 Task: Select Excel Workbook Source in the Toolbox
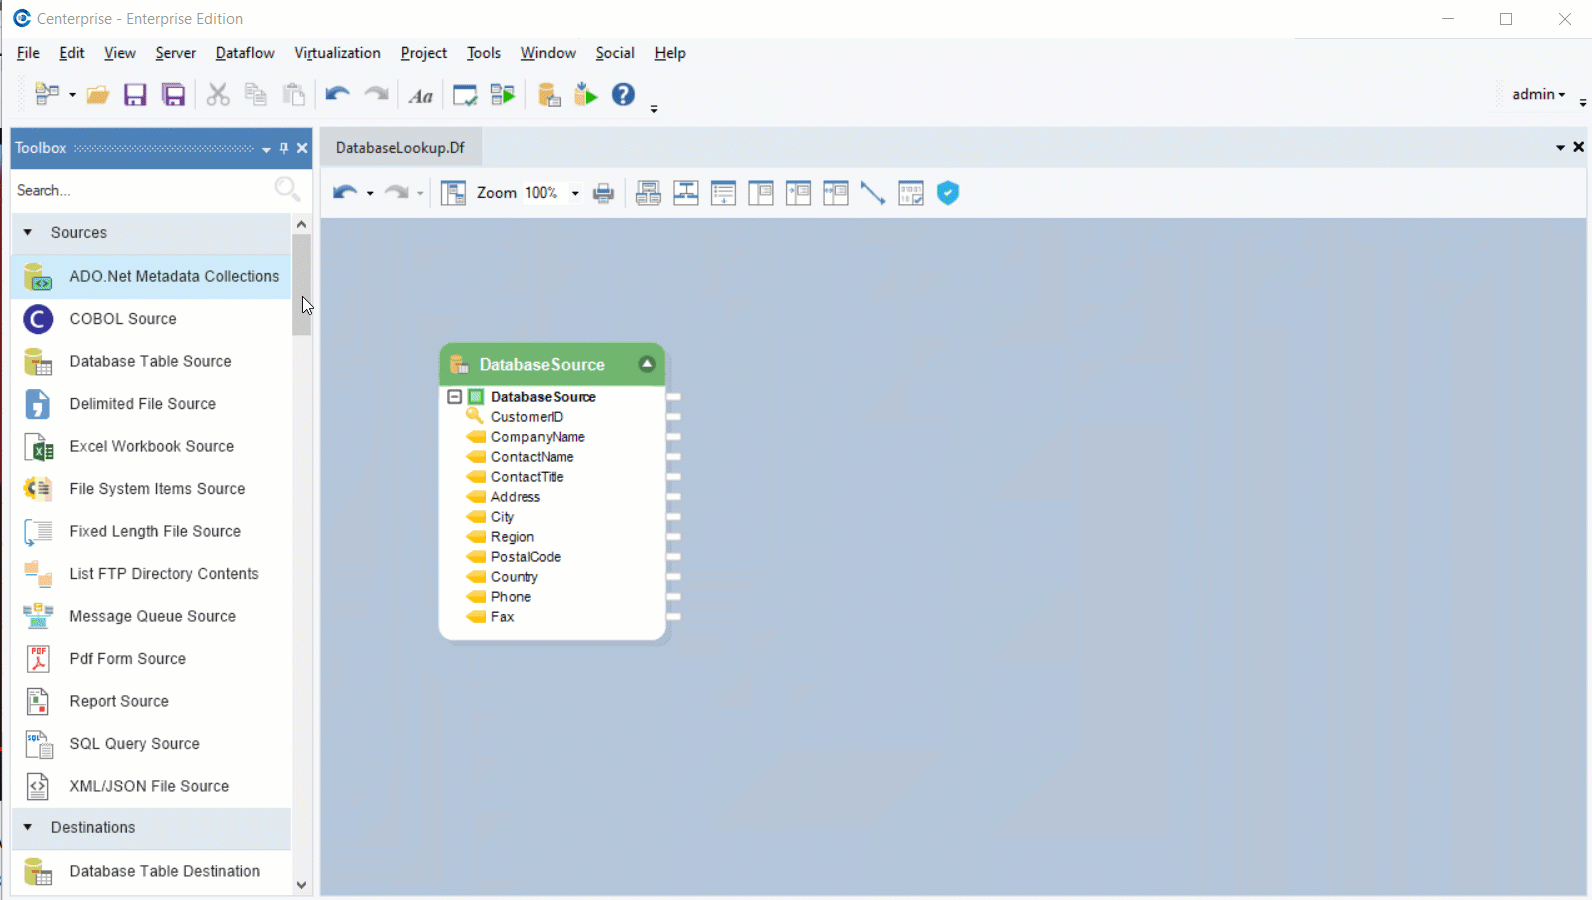[151, 447]
